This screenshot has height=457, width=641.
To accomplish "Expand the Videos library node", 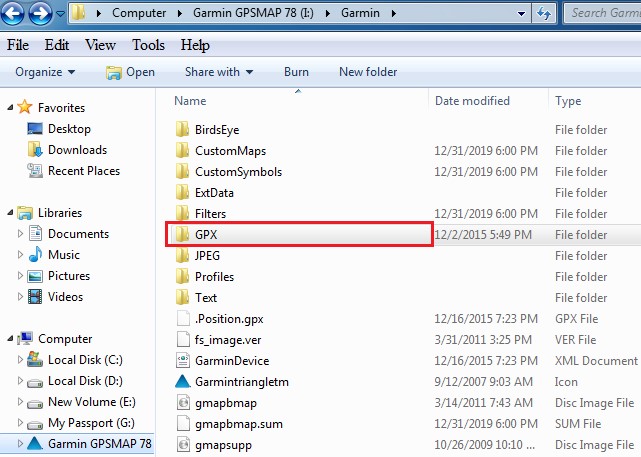I will [x=20, y=296].
